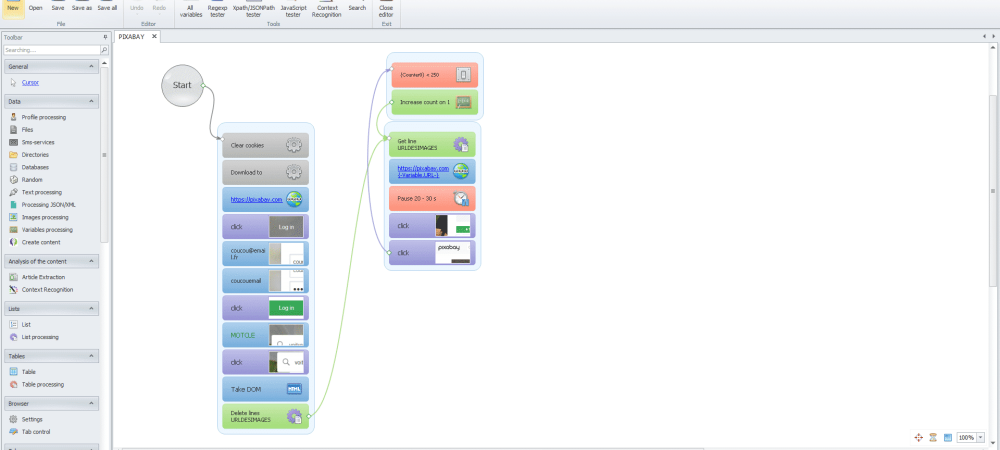
Task: Click the Start node in the workflow
Action: tap(182, 85)
